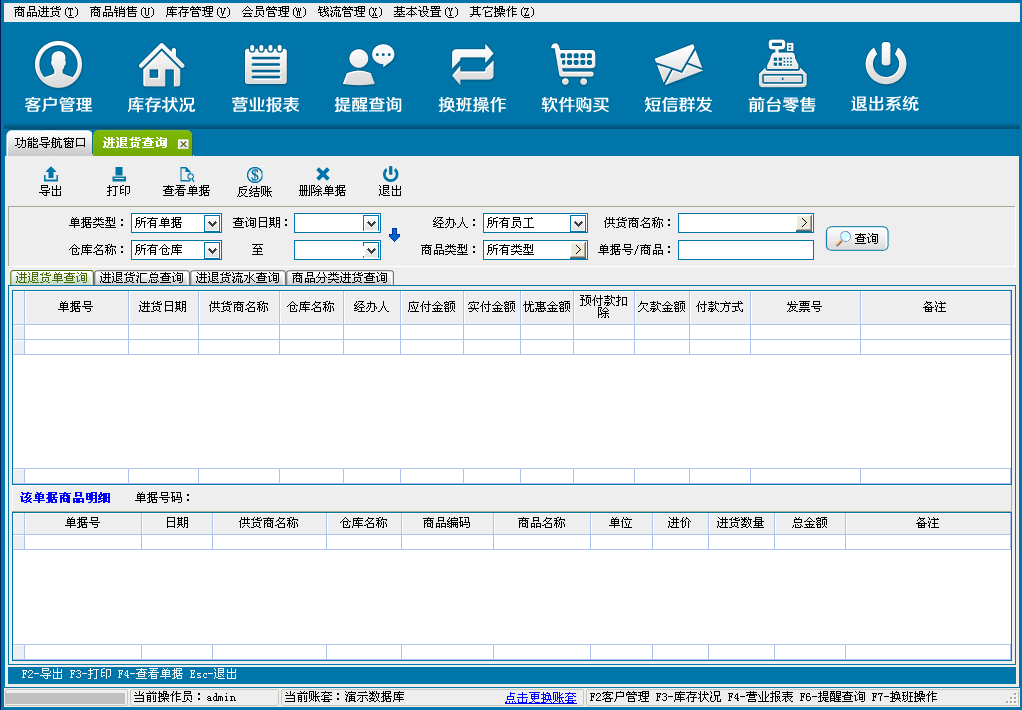
Task: Open the 经办人 employee dropdown
Action: (x=578, y=223)
